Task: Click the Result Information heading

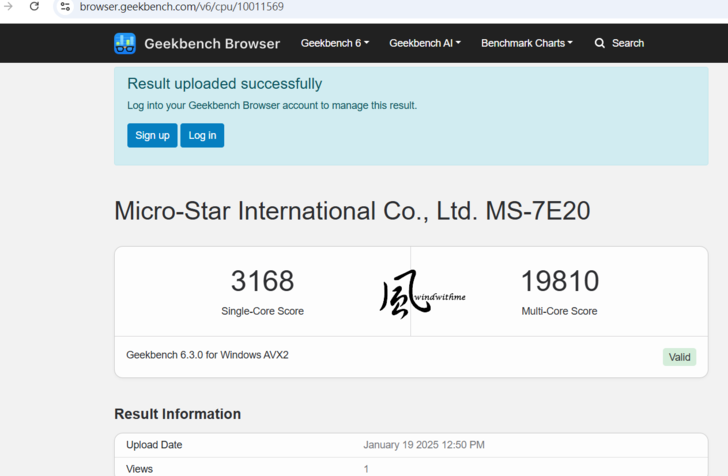Action: pyautogui.click(x=177, y=414)
